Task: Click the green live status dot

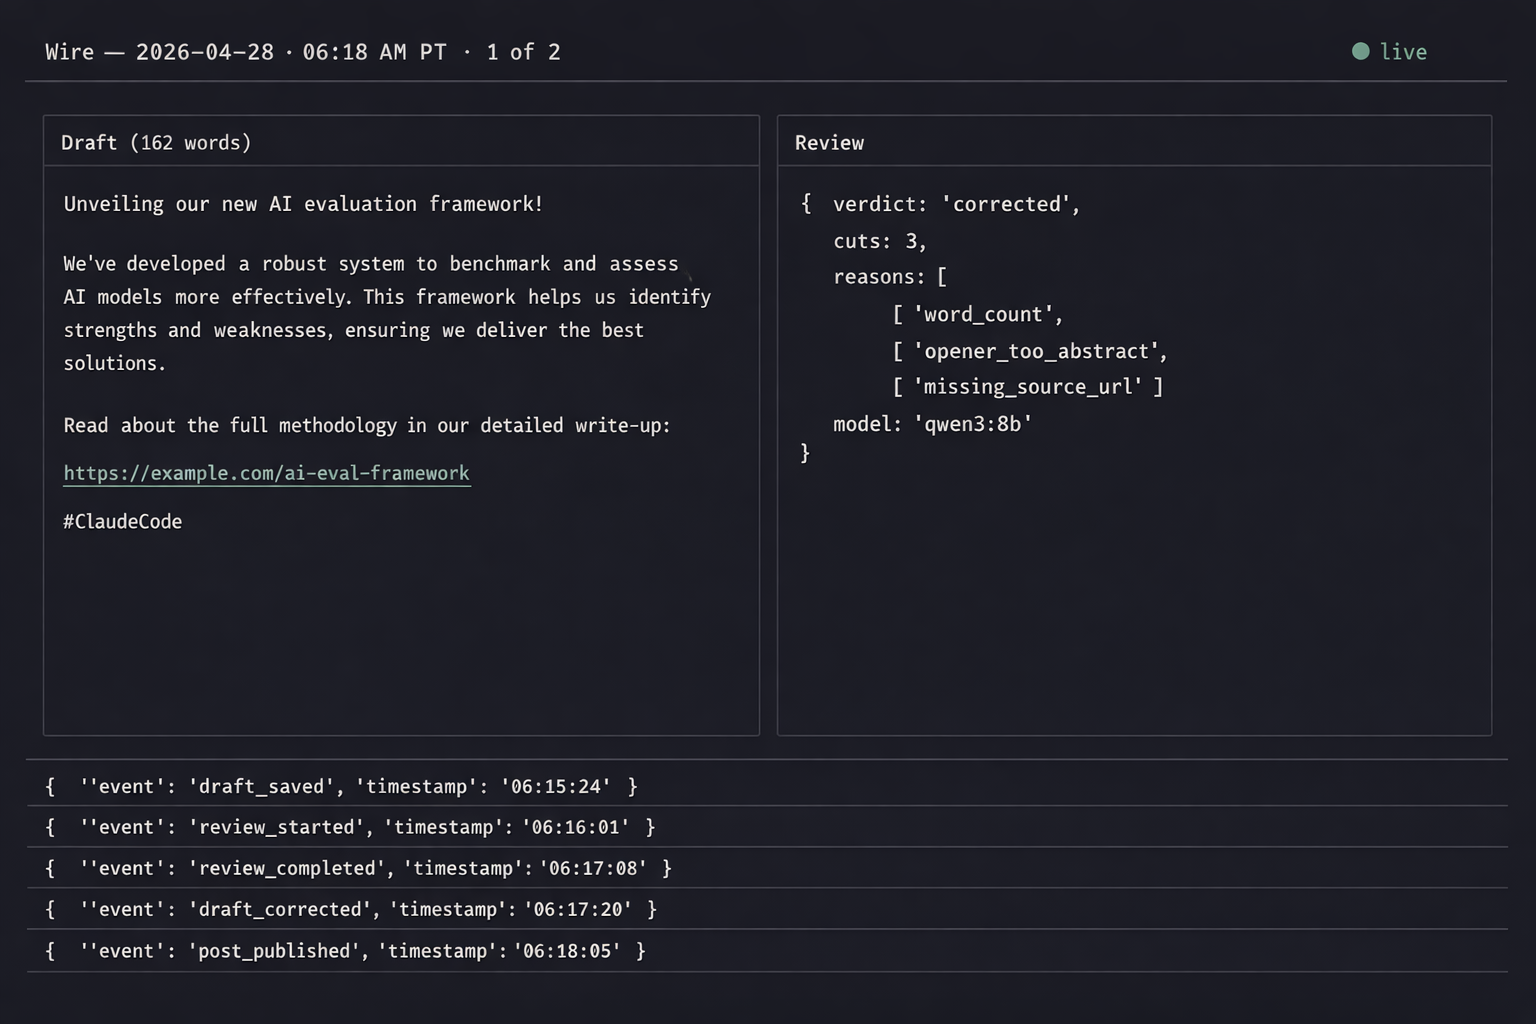Action: click(x=1360, y=52)
